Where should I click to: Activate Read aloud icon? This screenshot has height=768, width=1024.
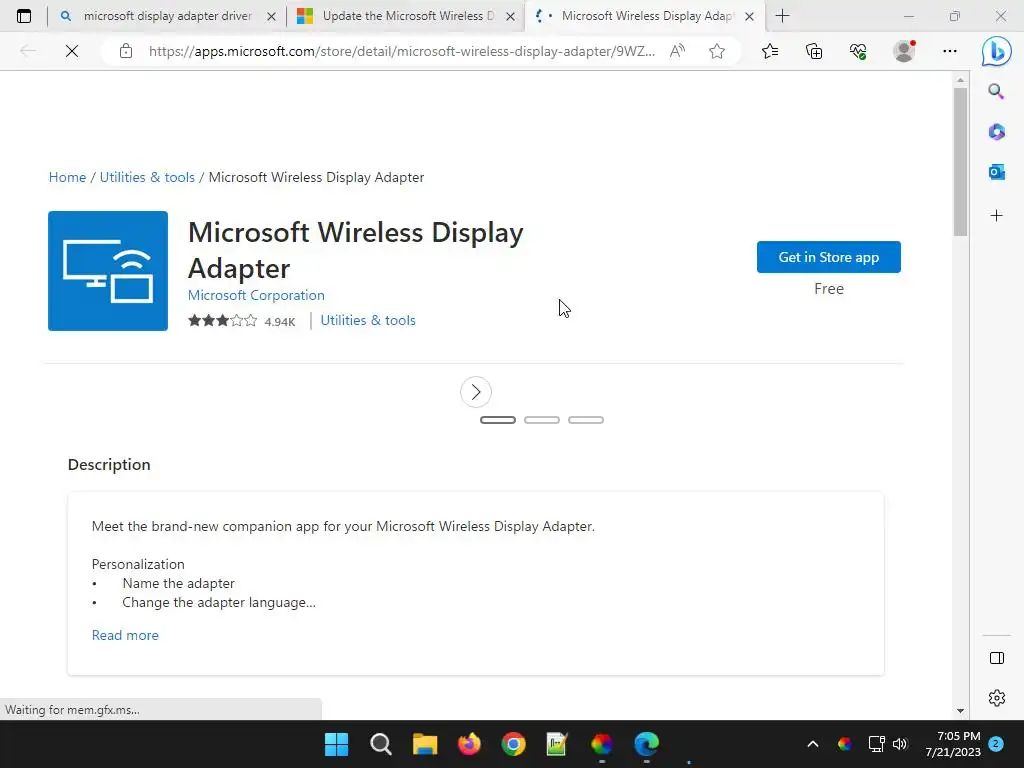coord(677,51)
